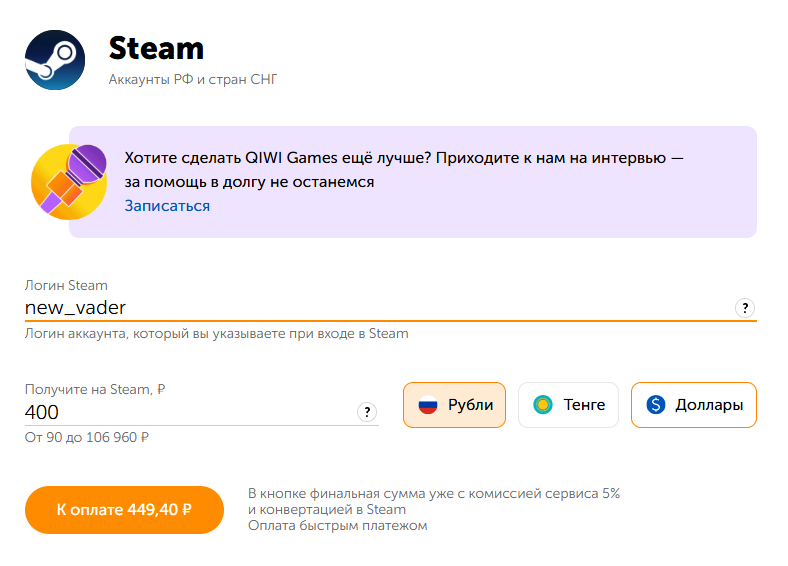Screen dimensions: 788x566
Task: Click the Получите на Steam, ₽ label
Action: click(93, 390)
